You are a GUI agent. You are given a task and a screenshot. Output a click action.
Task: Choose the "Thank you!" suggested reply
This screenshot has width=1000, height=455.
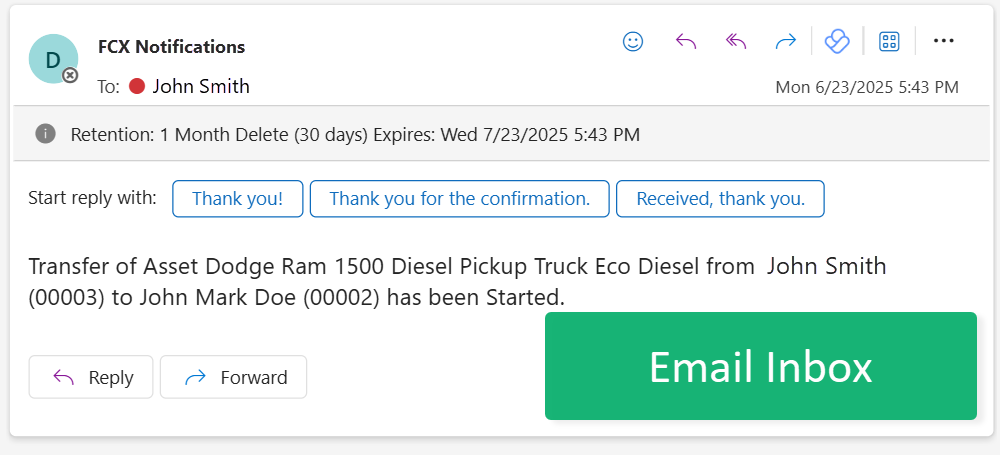point(237,199)
